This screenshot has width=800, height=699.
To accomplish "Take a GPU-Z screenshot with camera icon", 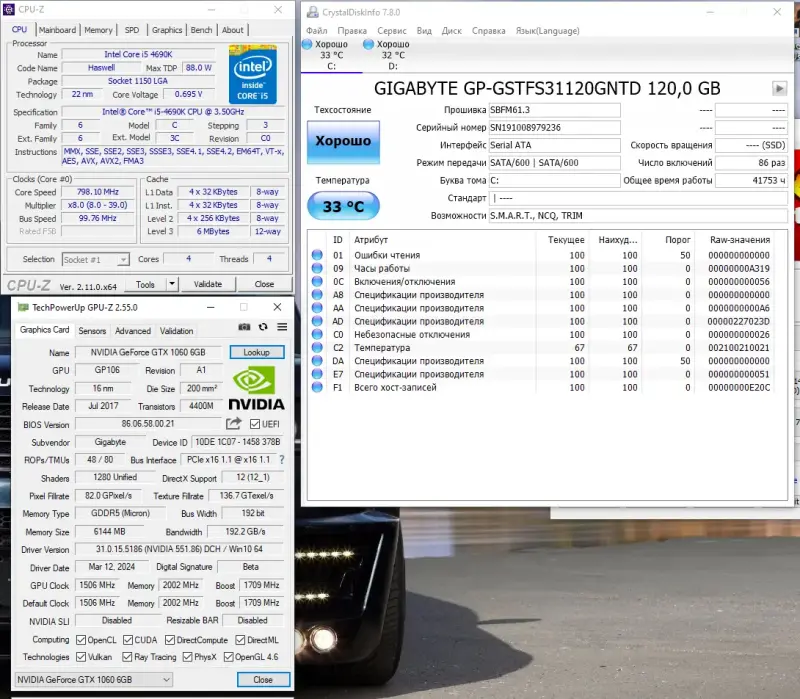I will 244,327.
